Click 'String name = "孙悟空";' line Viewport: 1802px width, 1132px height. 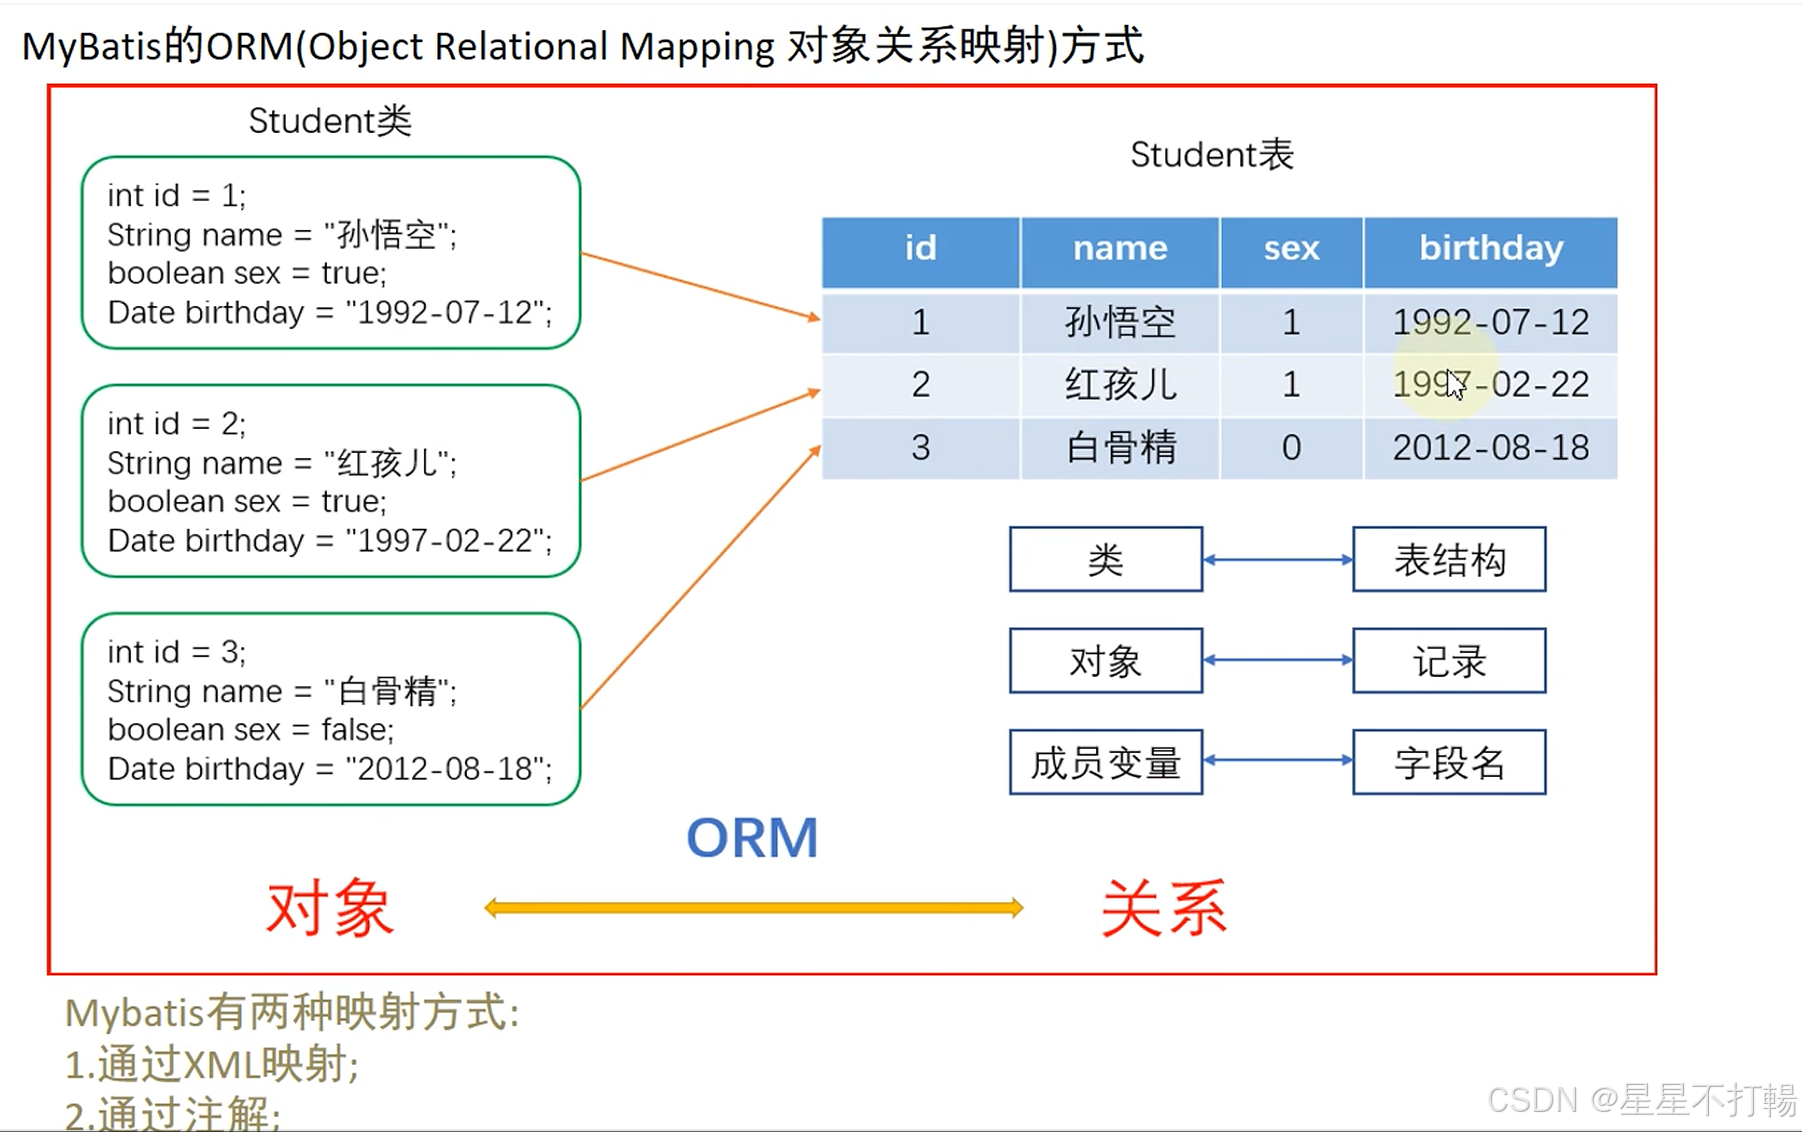282,234
